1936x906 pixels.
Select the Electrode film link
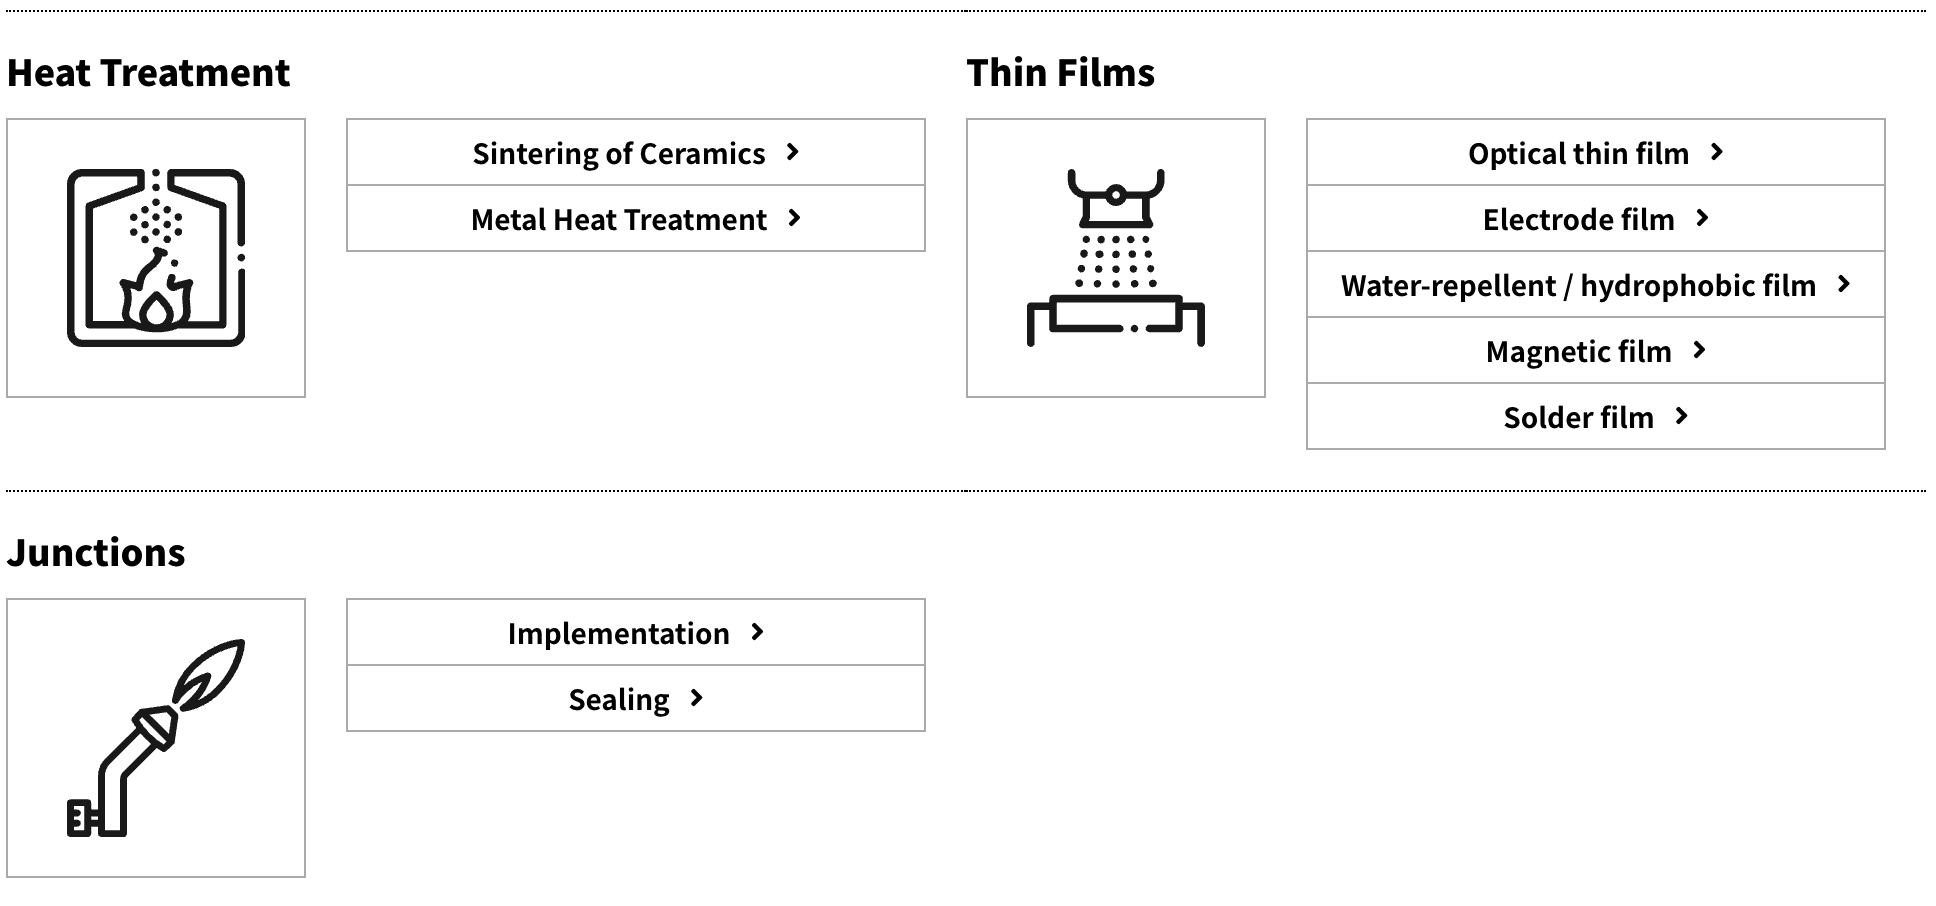pyautogui.click(x=1578, y=219)
